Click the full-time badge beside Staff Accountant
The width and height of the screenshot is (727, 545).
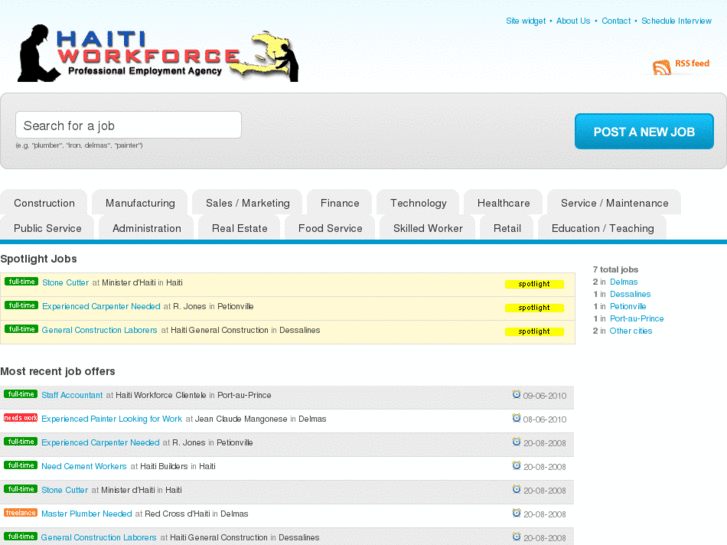21,394
